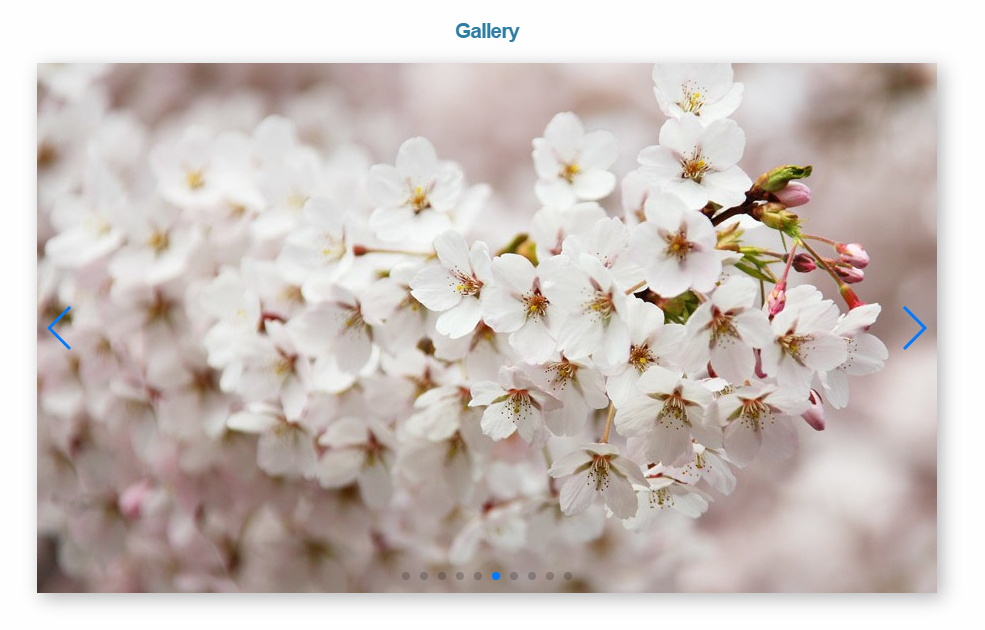Screen dimensions: 985x630
Task: Switch to the third slide dot
Action: [441, 576]
